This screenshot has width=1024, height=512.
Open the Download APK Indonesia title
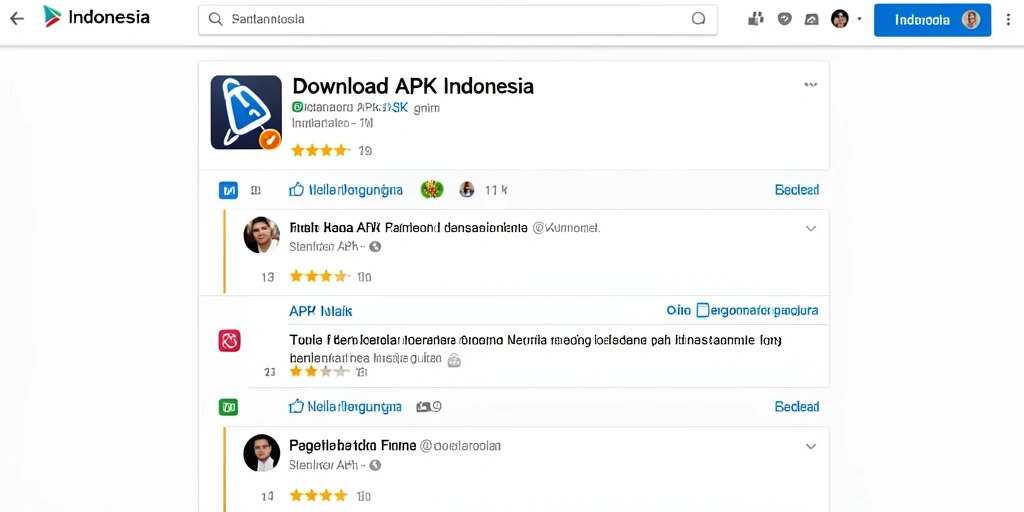413,86
